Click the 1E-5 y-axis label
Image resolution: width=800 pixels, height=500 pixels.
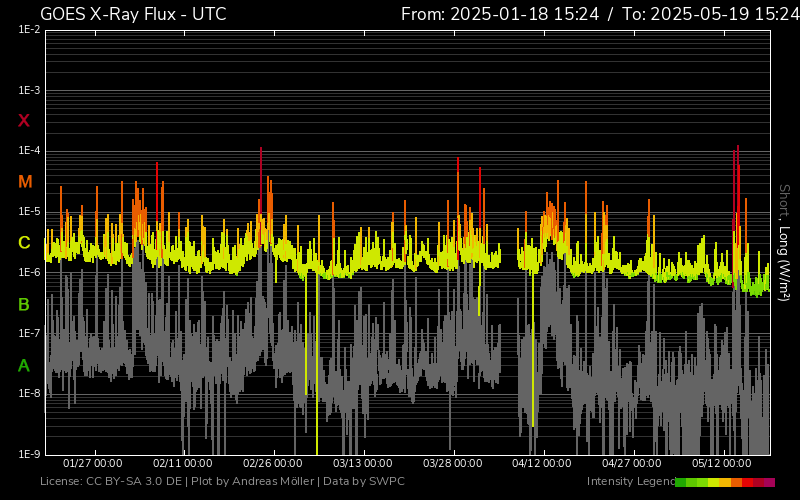click(x=29, y=211)
